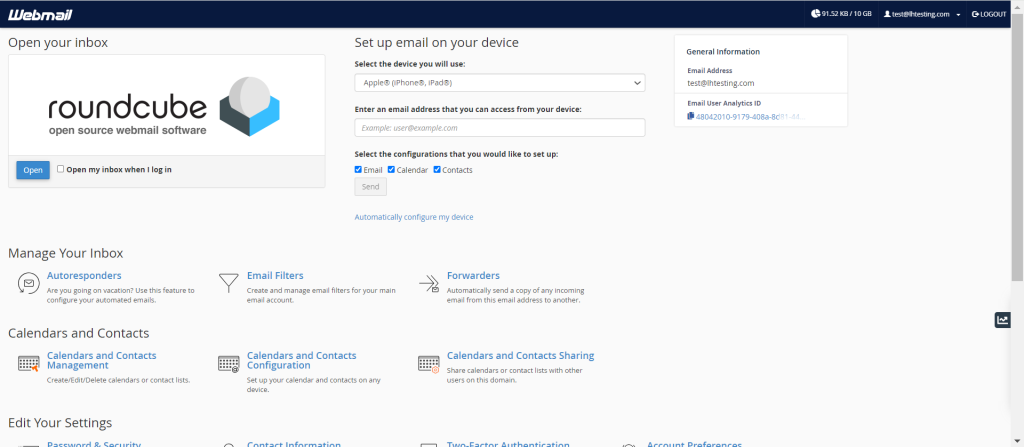Expand the device selection dropdown

499,83
